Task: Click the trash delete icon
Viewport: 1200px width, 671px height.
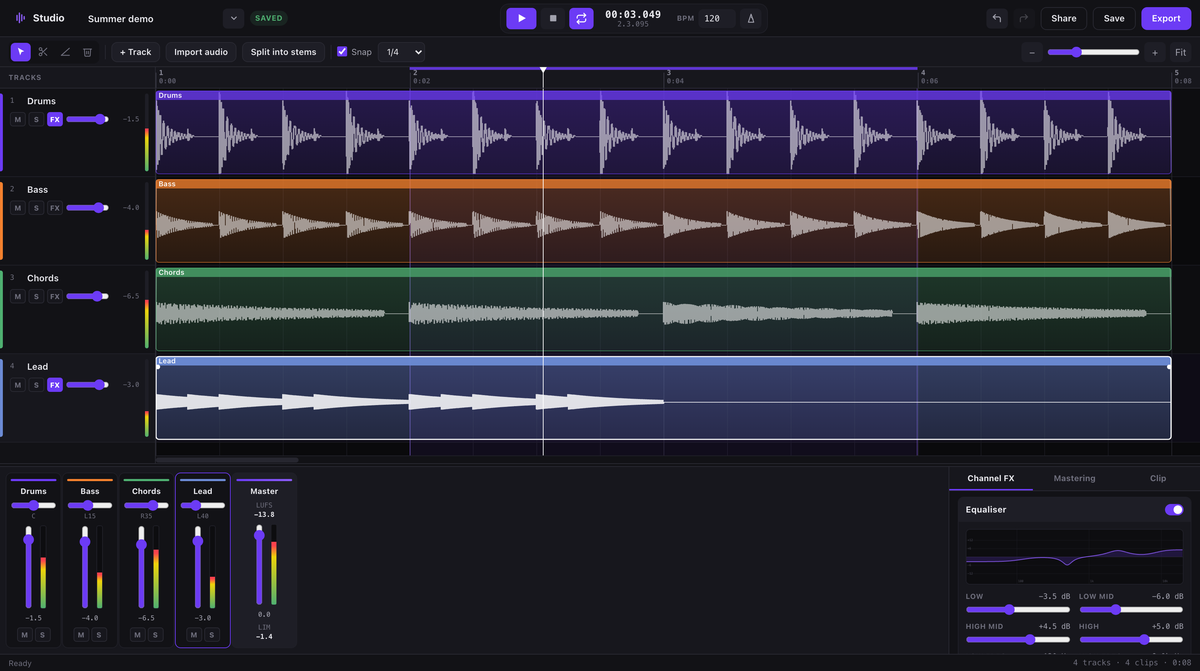Action: point(87,52)
